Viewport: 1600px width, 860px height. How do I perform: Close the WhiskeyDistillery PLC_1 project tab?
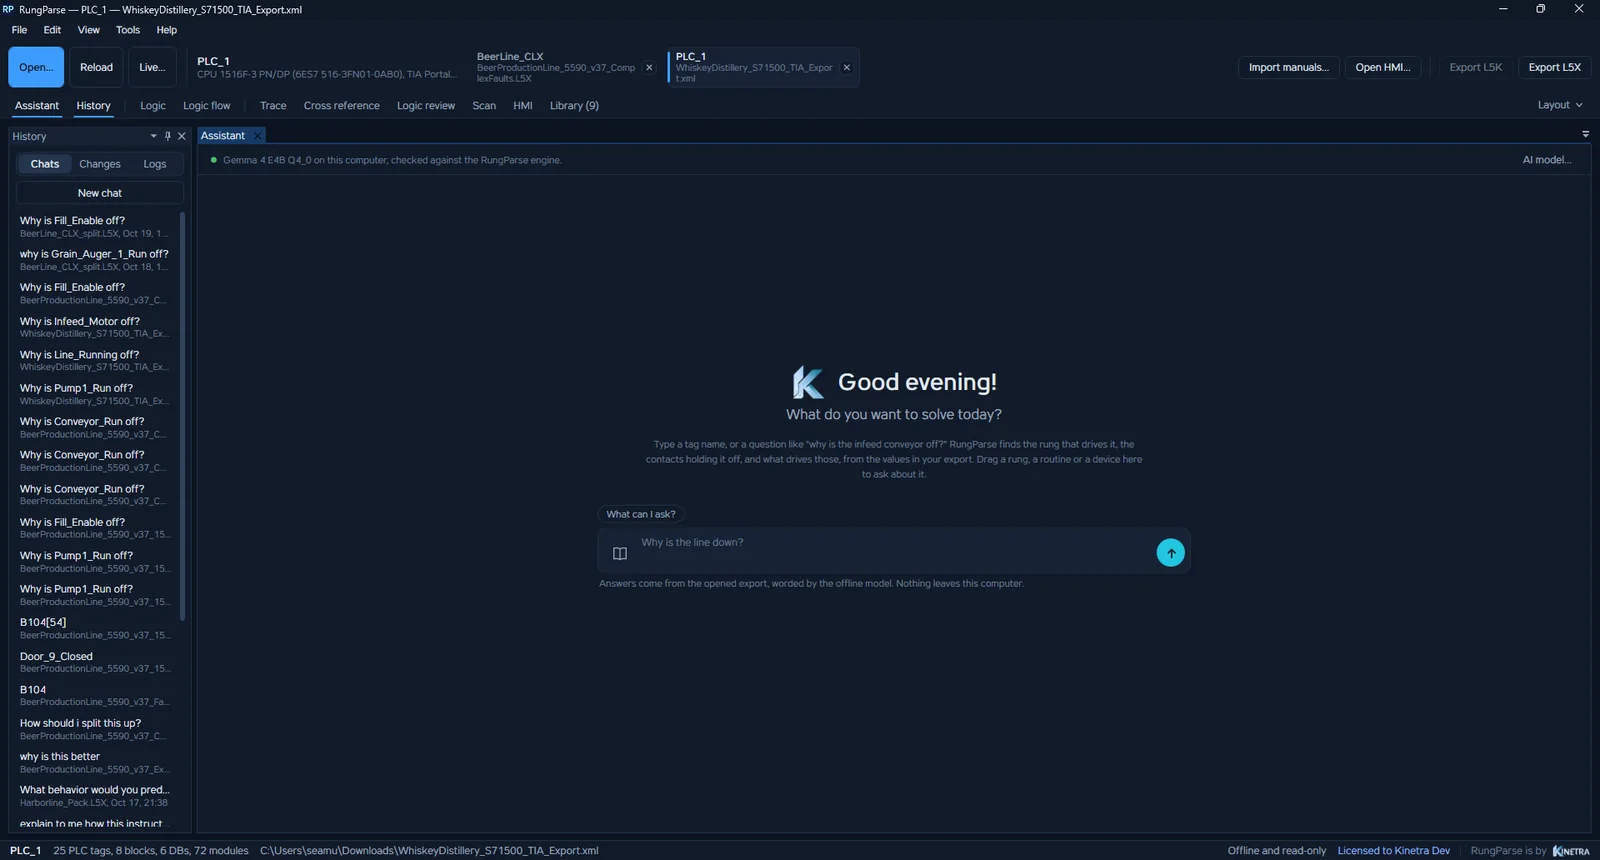(847, 68)
